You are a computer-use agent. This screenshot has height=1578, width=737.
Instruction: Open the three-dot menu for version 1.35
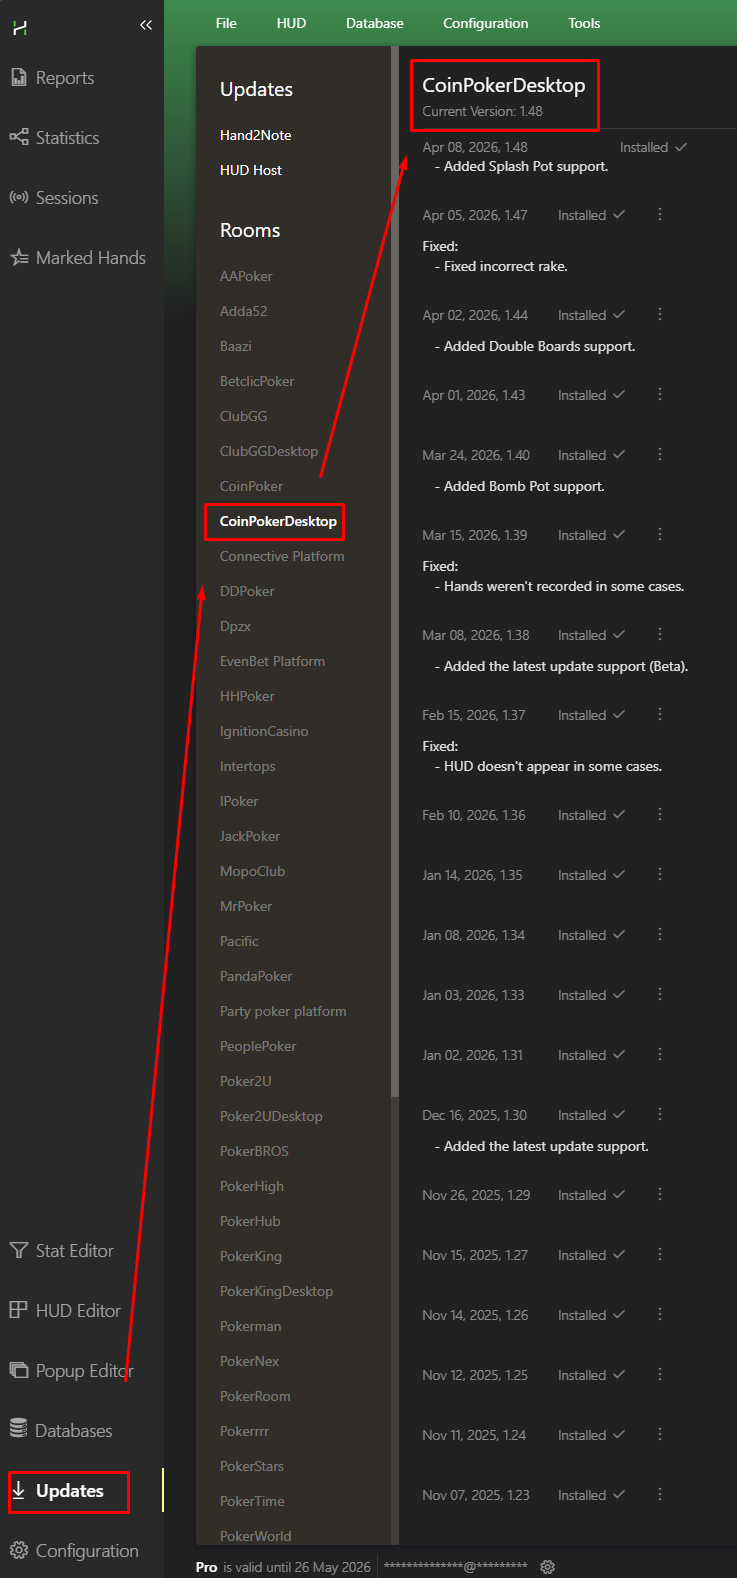660,875
